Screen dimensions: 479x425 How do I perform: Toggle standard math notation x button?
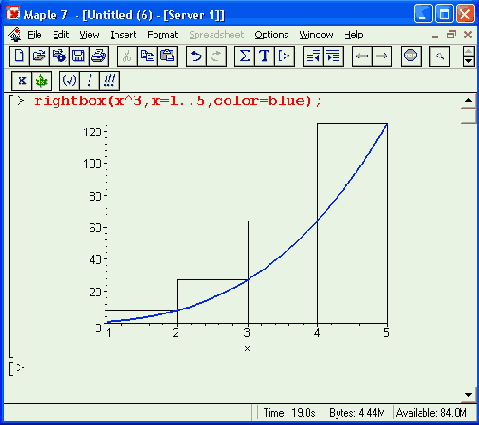pyautogui.click(x=22, y=81)
